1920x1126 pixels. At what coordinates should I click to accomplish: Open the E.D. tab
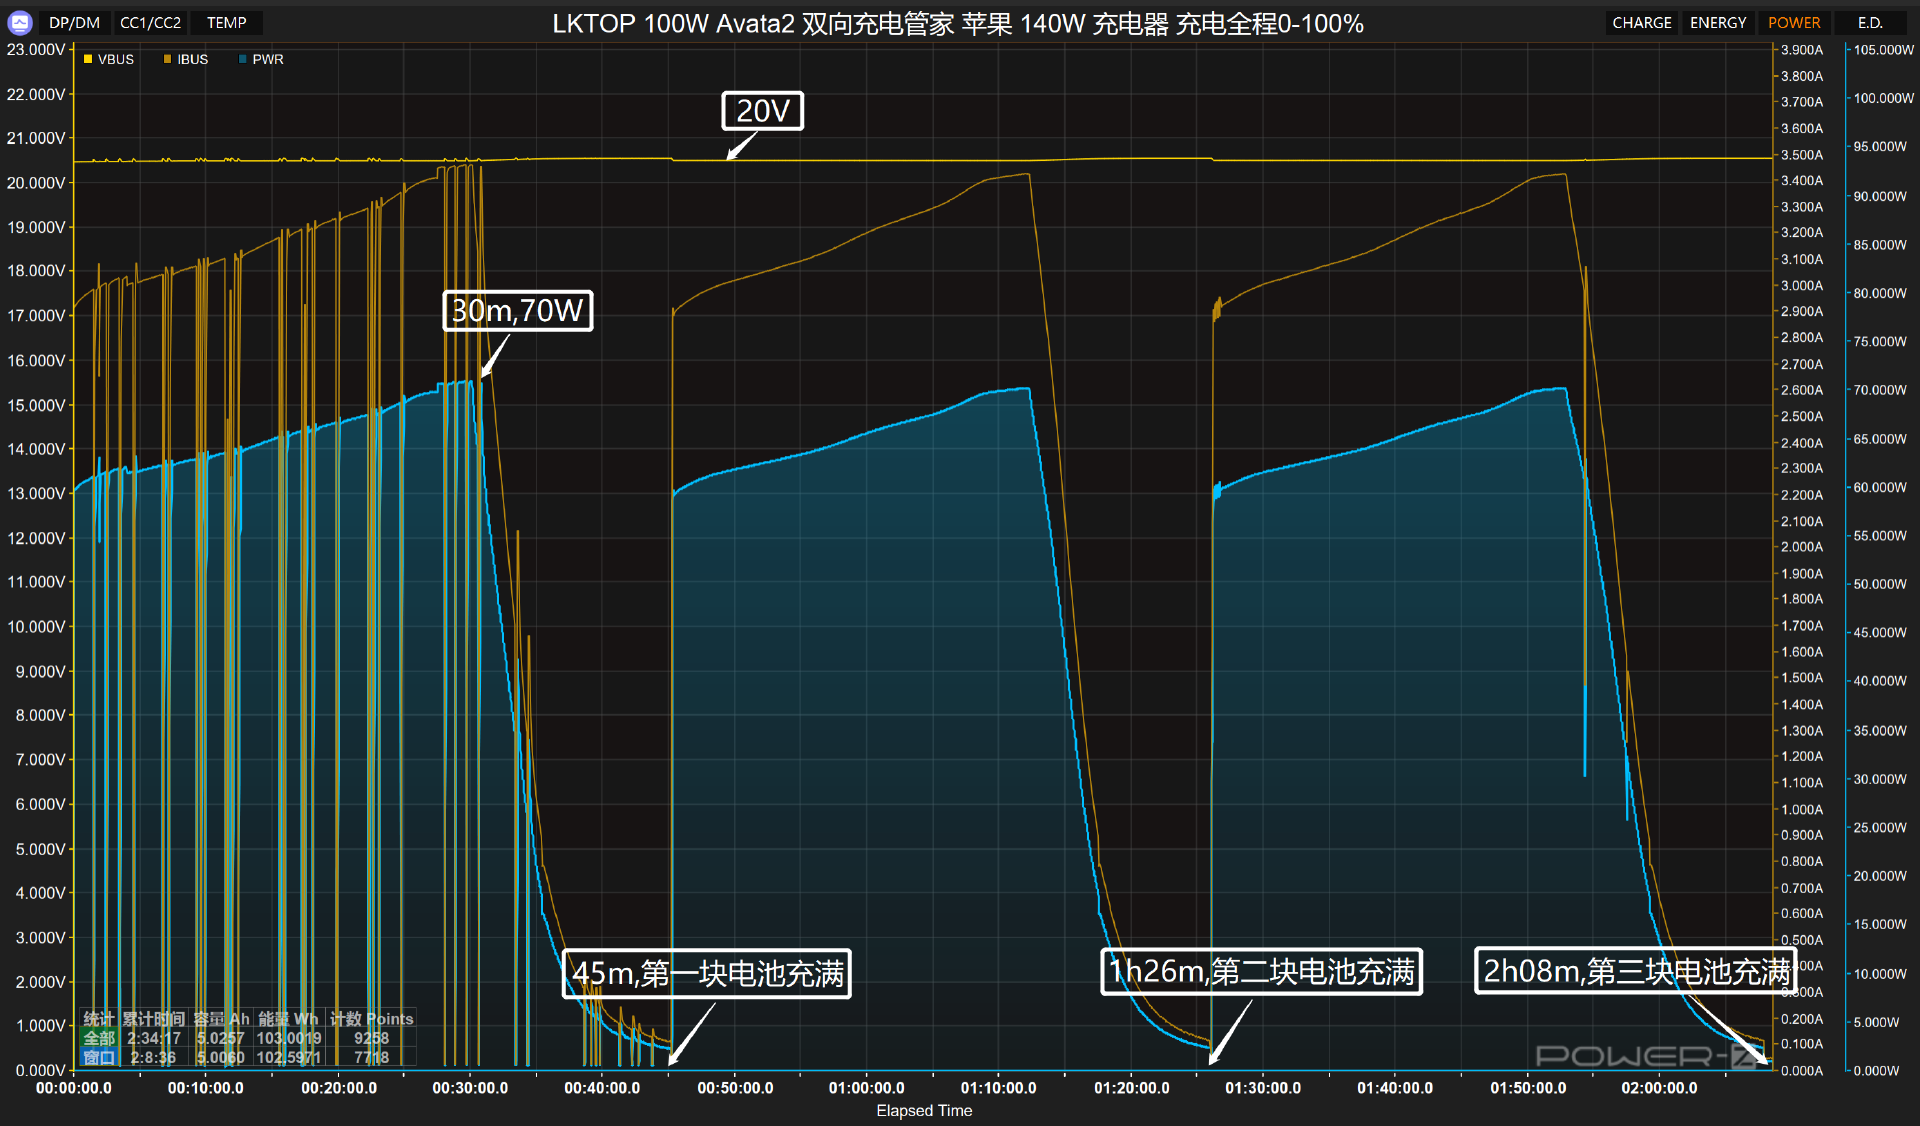click(x=1870, y=22)
